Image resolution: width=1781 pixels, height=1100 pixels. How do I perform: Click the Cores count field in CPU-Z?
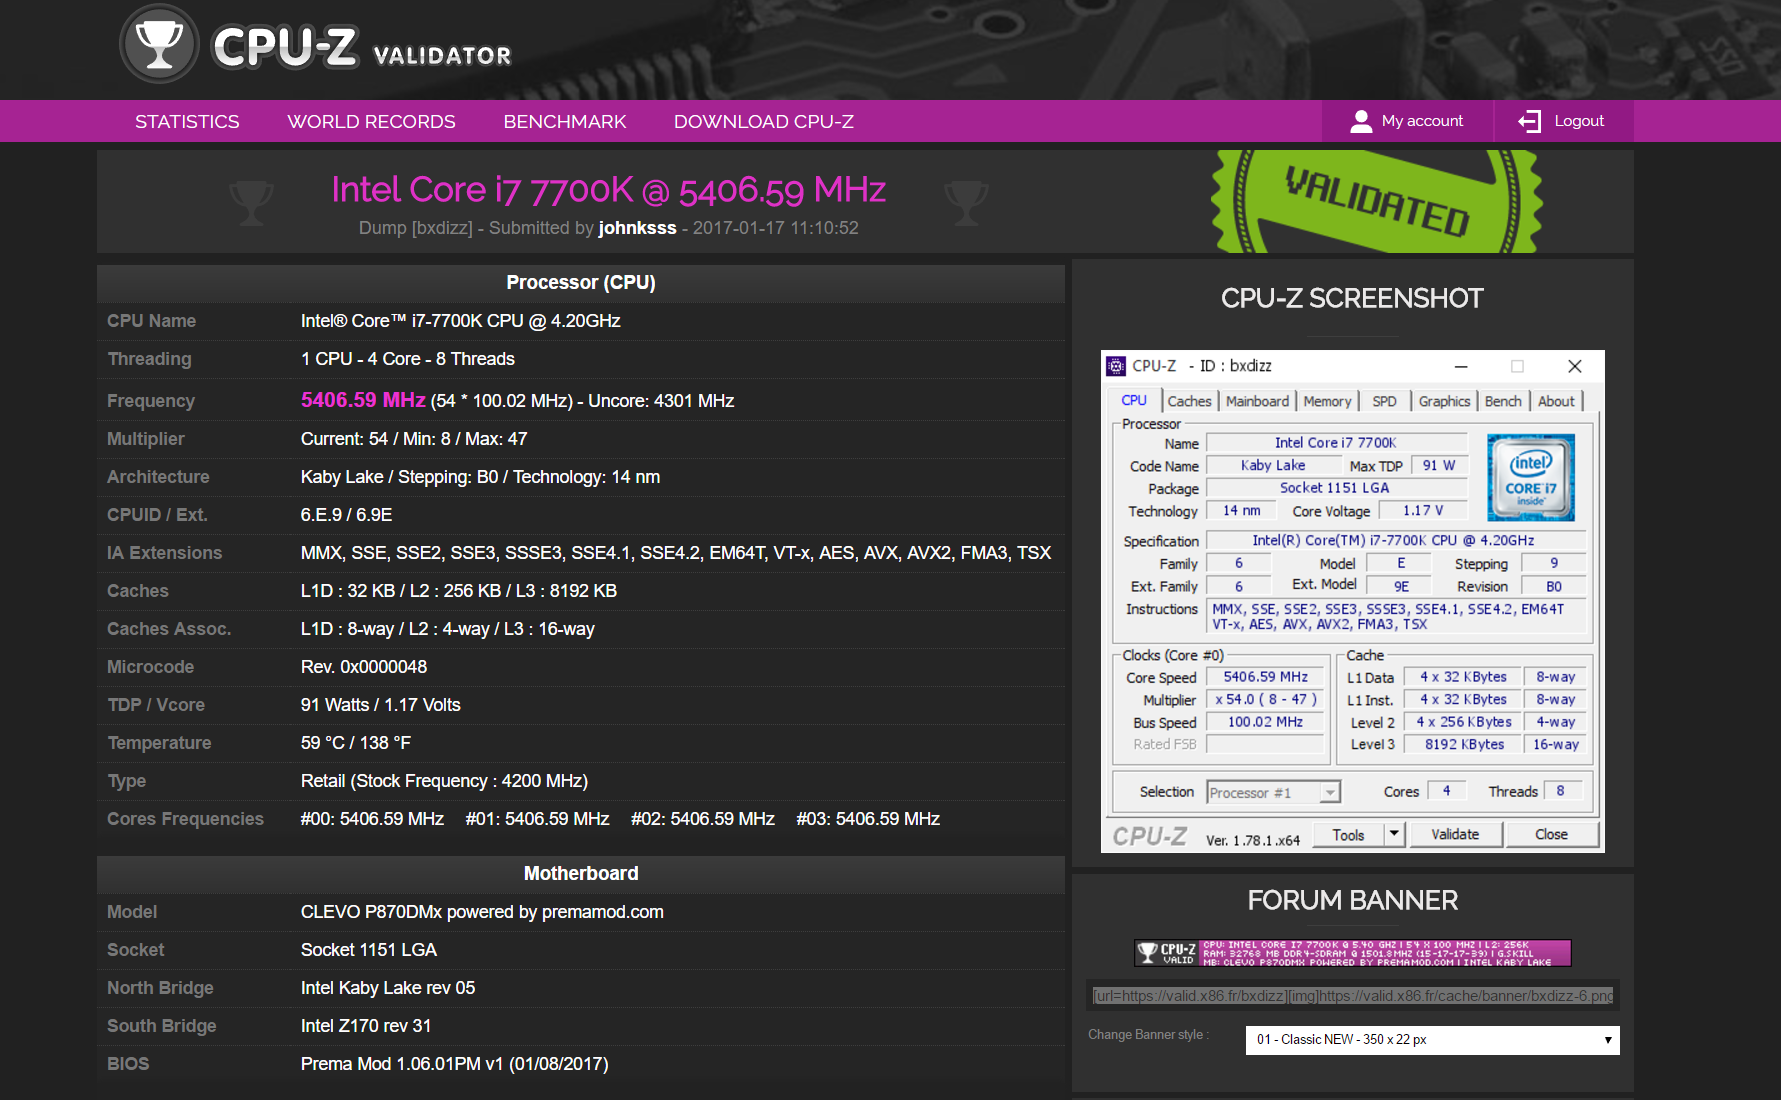(1446, 791)
